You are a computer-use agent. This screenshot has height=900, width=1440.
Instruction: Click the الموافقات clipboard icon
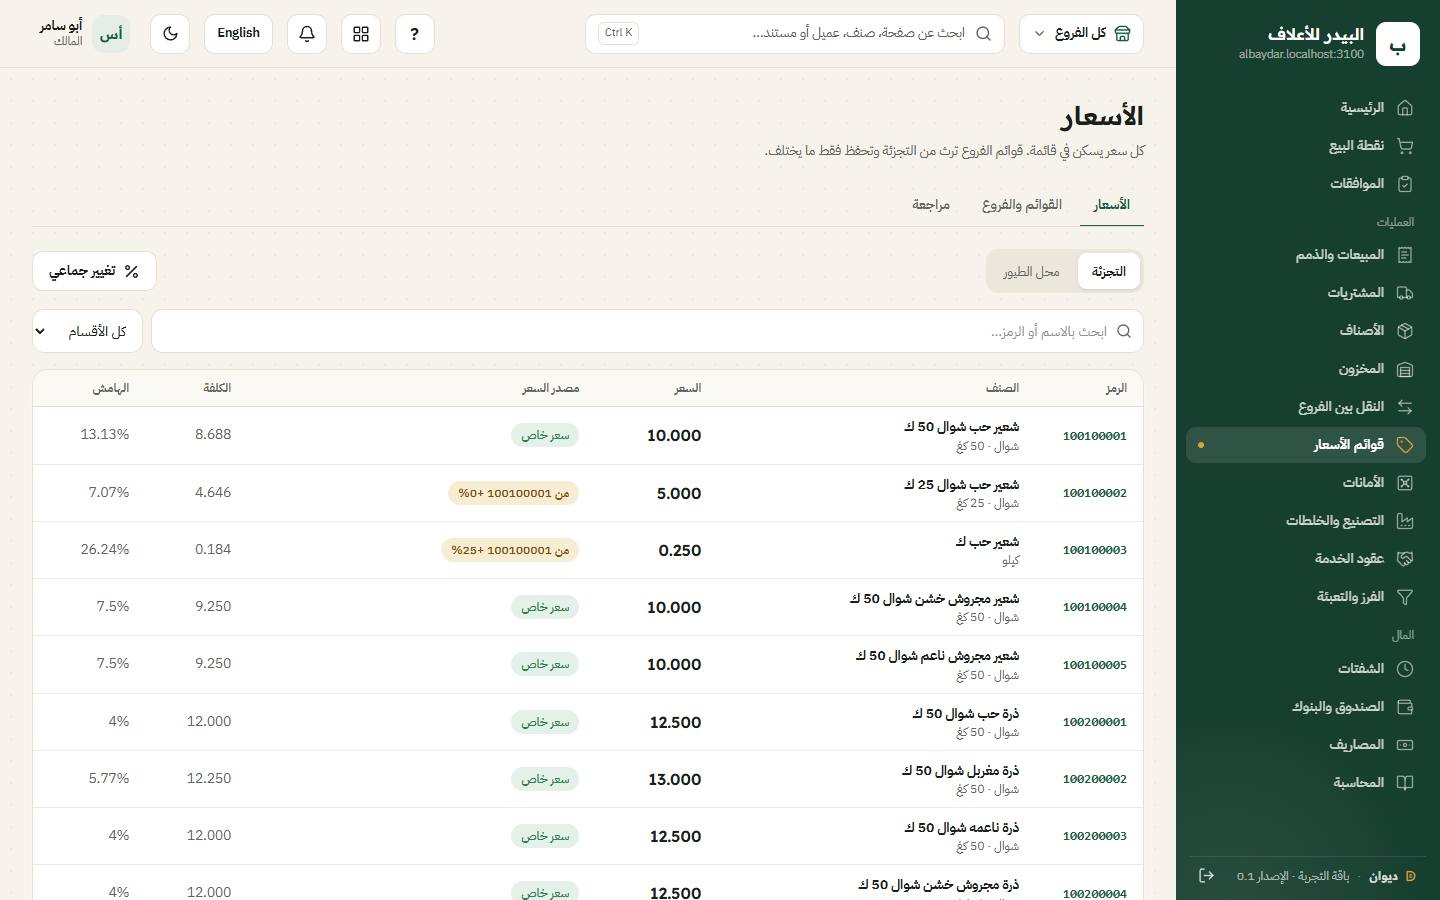click(1405, 184)
